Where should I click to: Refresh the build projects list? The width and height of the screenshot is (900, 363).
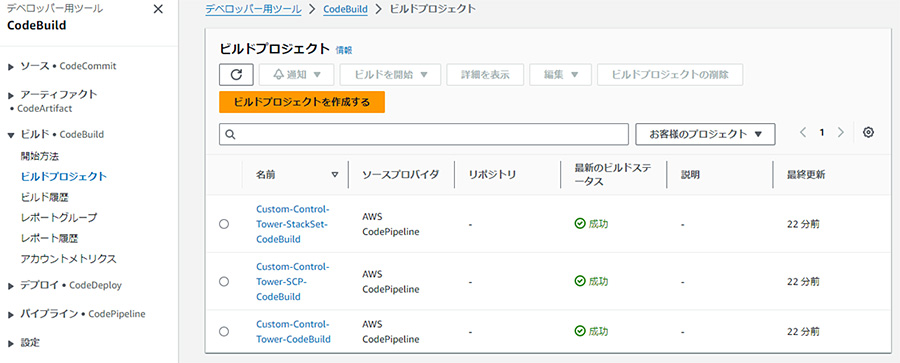coord(236,75)
